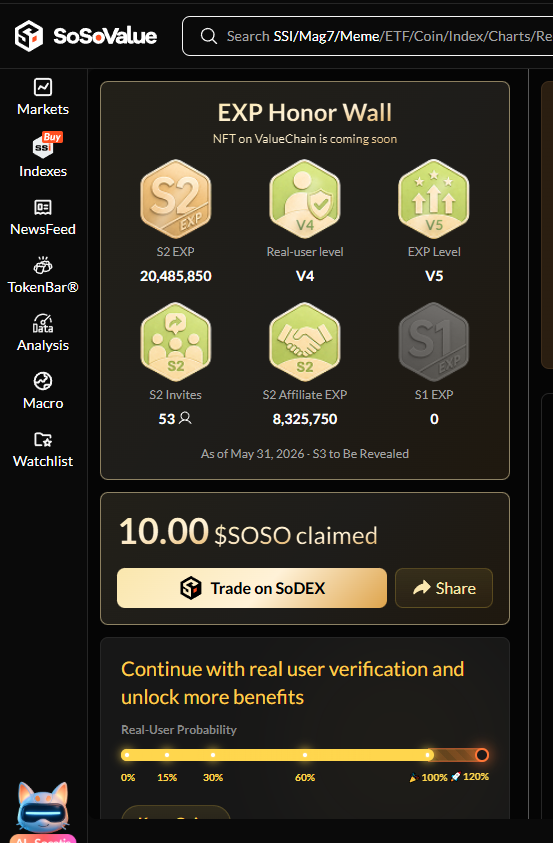Click the S2 EXP gold badge
The width and height of the screenshot is (553, 843).
(x=176, y=199)
